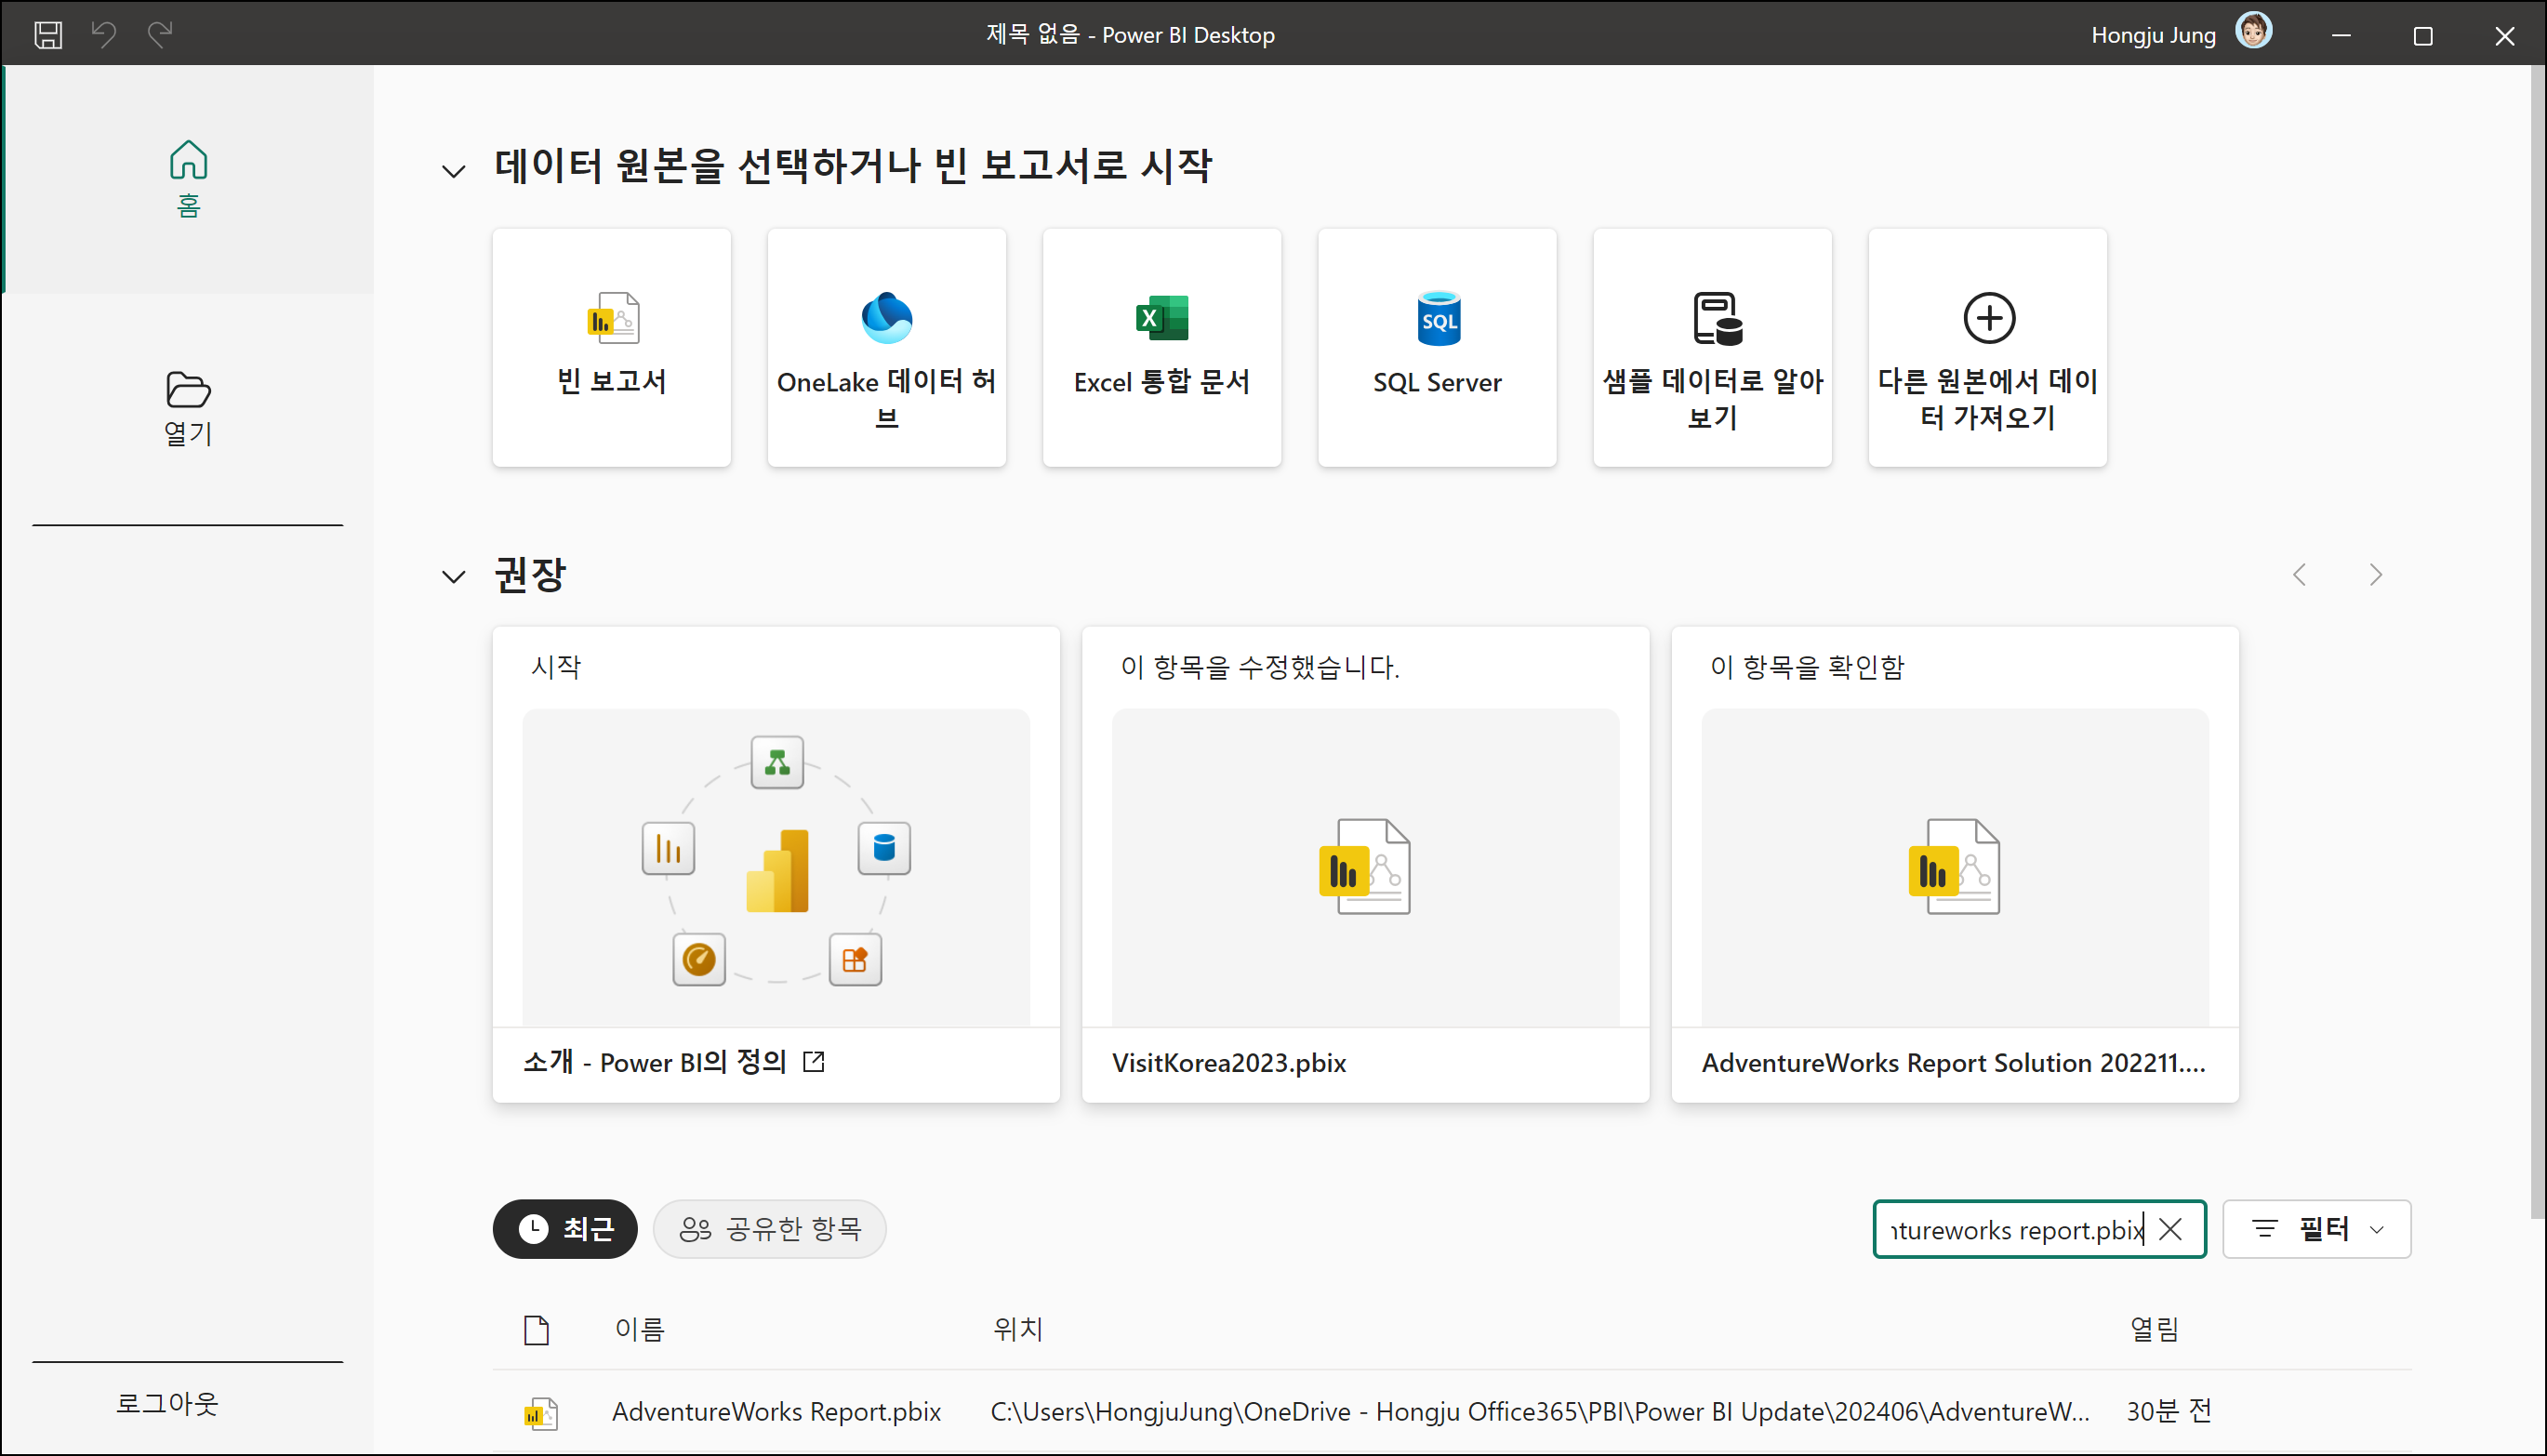The width and height of the screenshot is (2547, 1456).
Task: Open the 빈 보고서 blank report tile
Action: tap(611, 347)
